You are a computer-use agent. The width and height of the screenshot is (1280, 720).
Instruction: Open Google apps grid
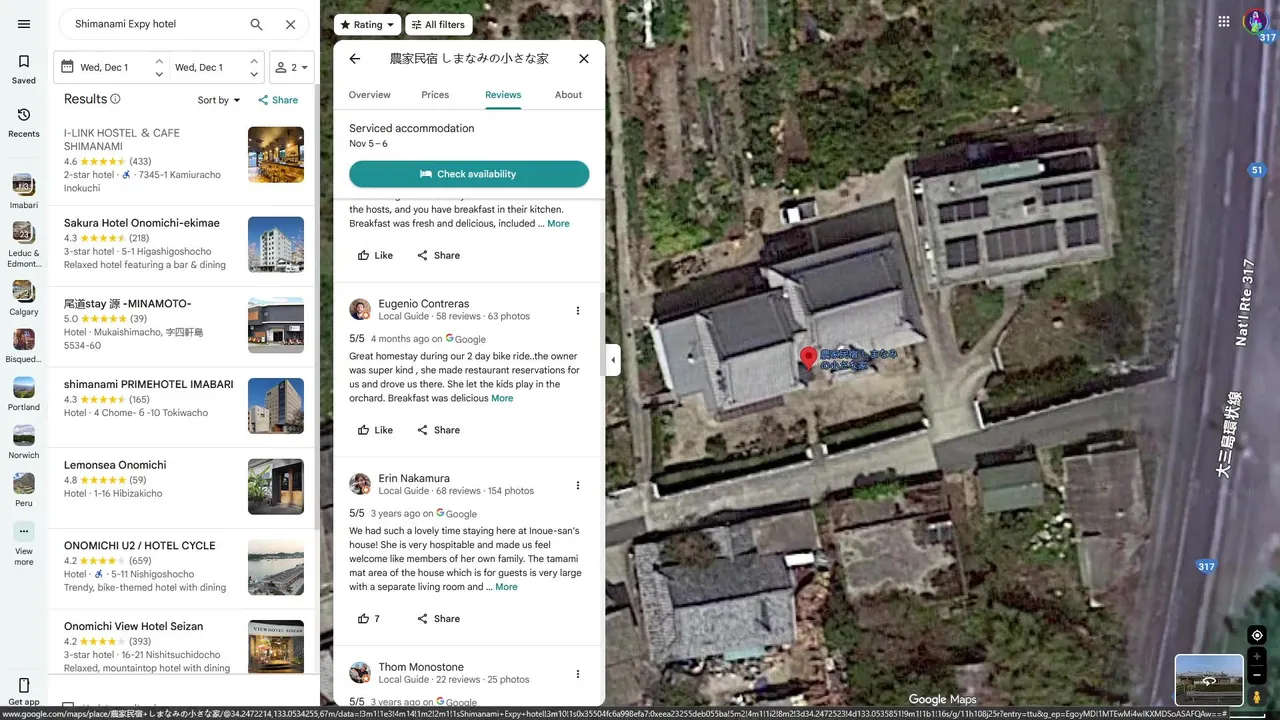click(x=1224, y=21)
